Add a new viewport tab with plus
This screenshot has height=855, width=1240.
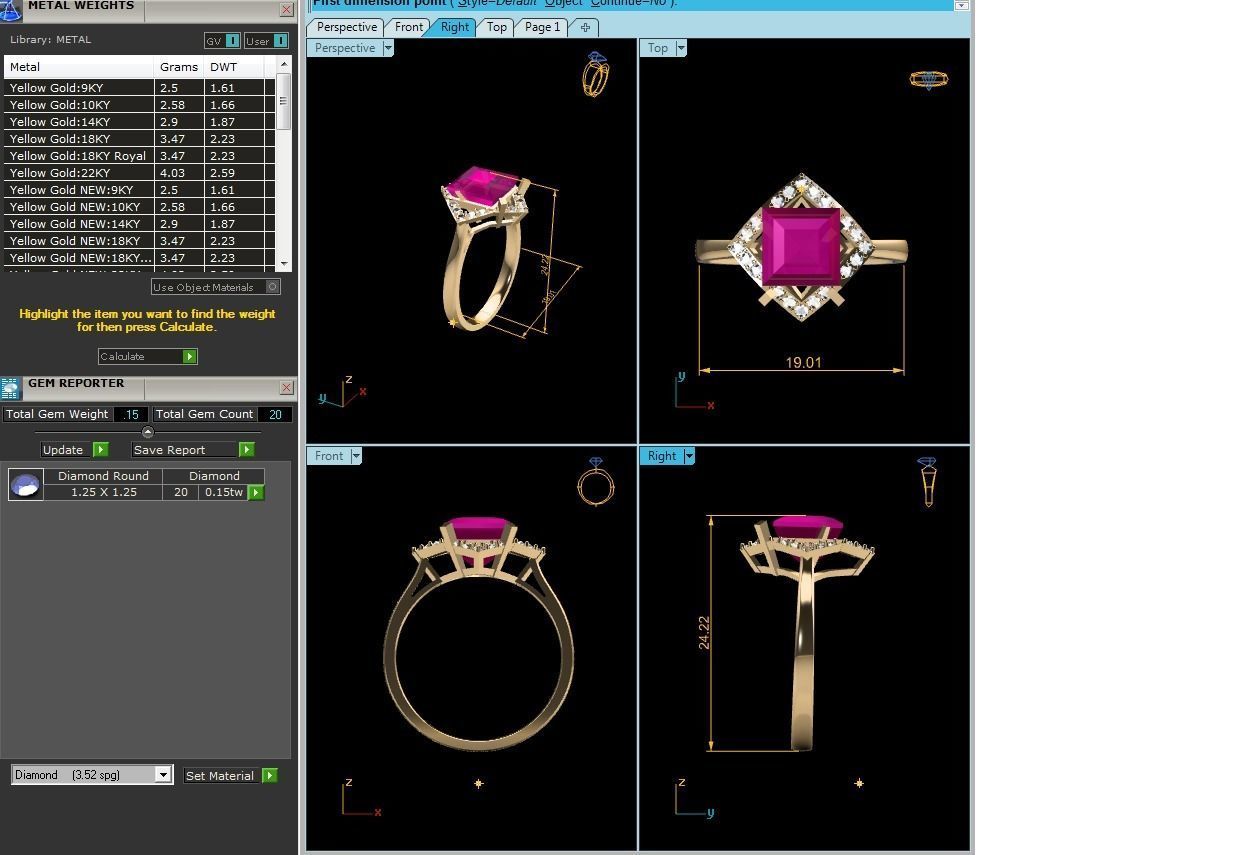585,27
